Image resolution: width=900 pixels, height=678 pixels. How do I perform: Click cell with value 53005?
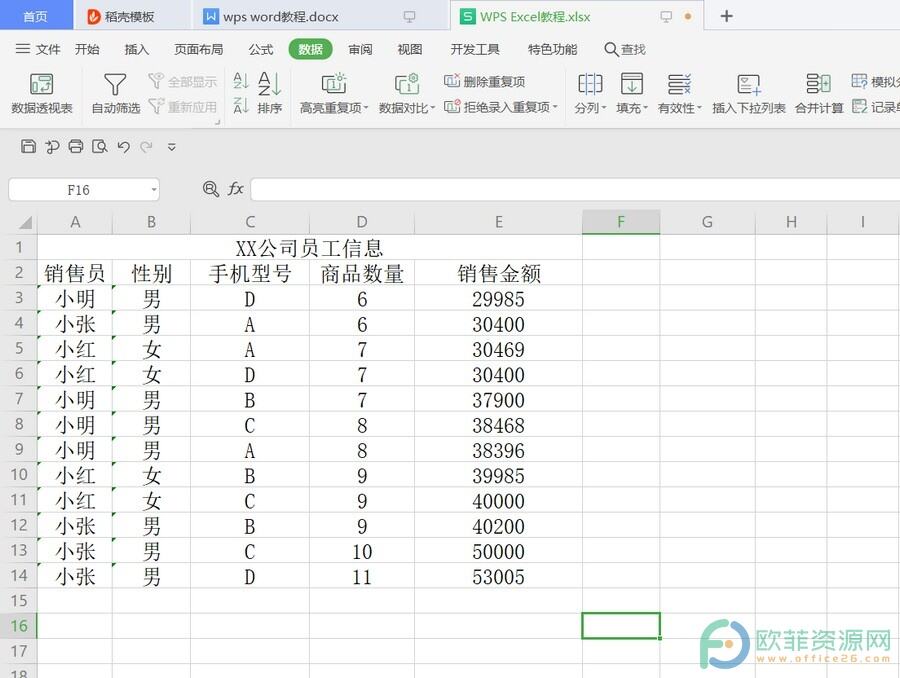click(x=498, y=576)
